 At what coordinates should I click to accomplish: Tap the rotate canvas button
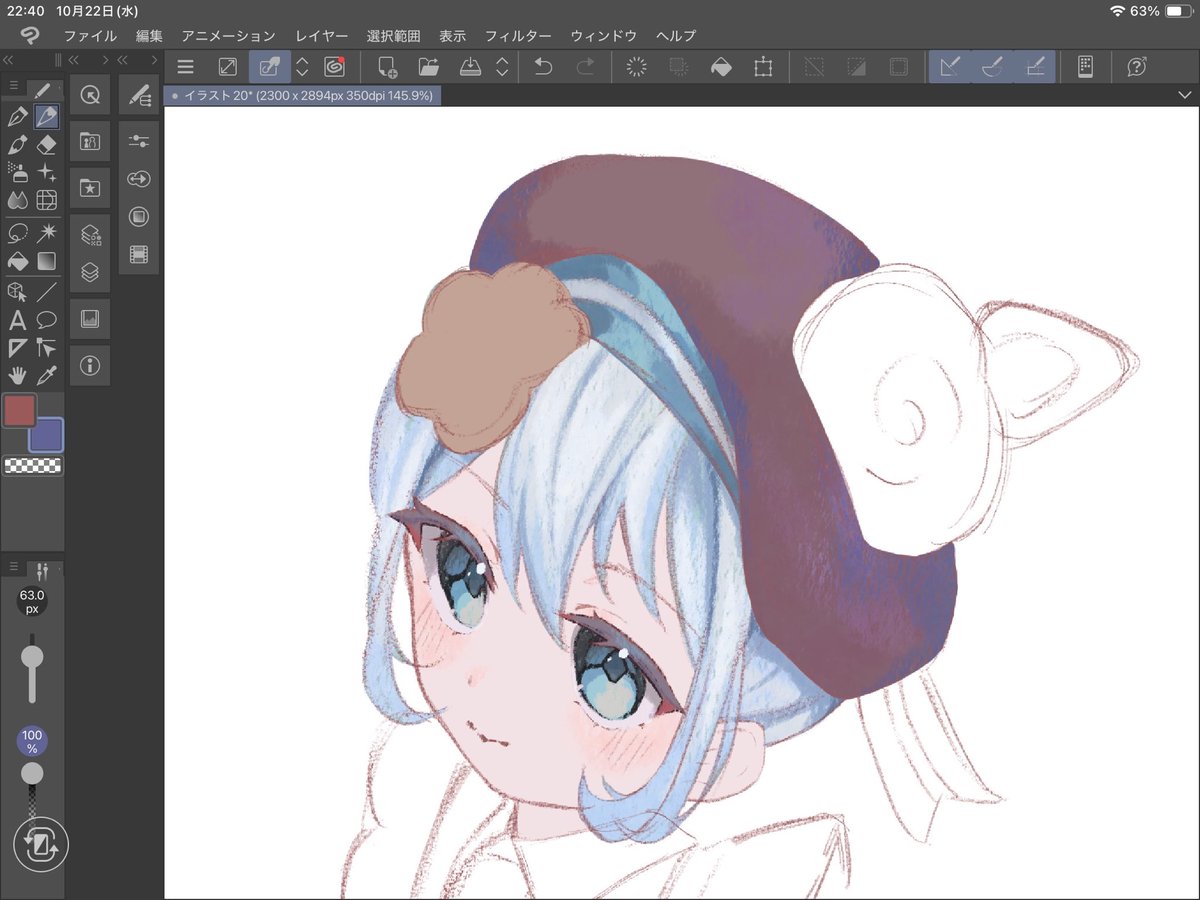click(40, 845)
